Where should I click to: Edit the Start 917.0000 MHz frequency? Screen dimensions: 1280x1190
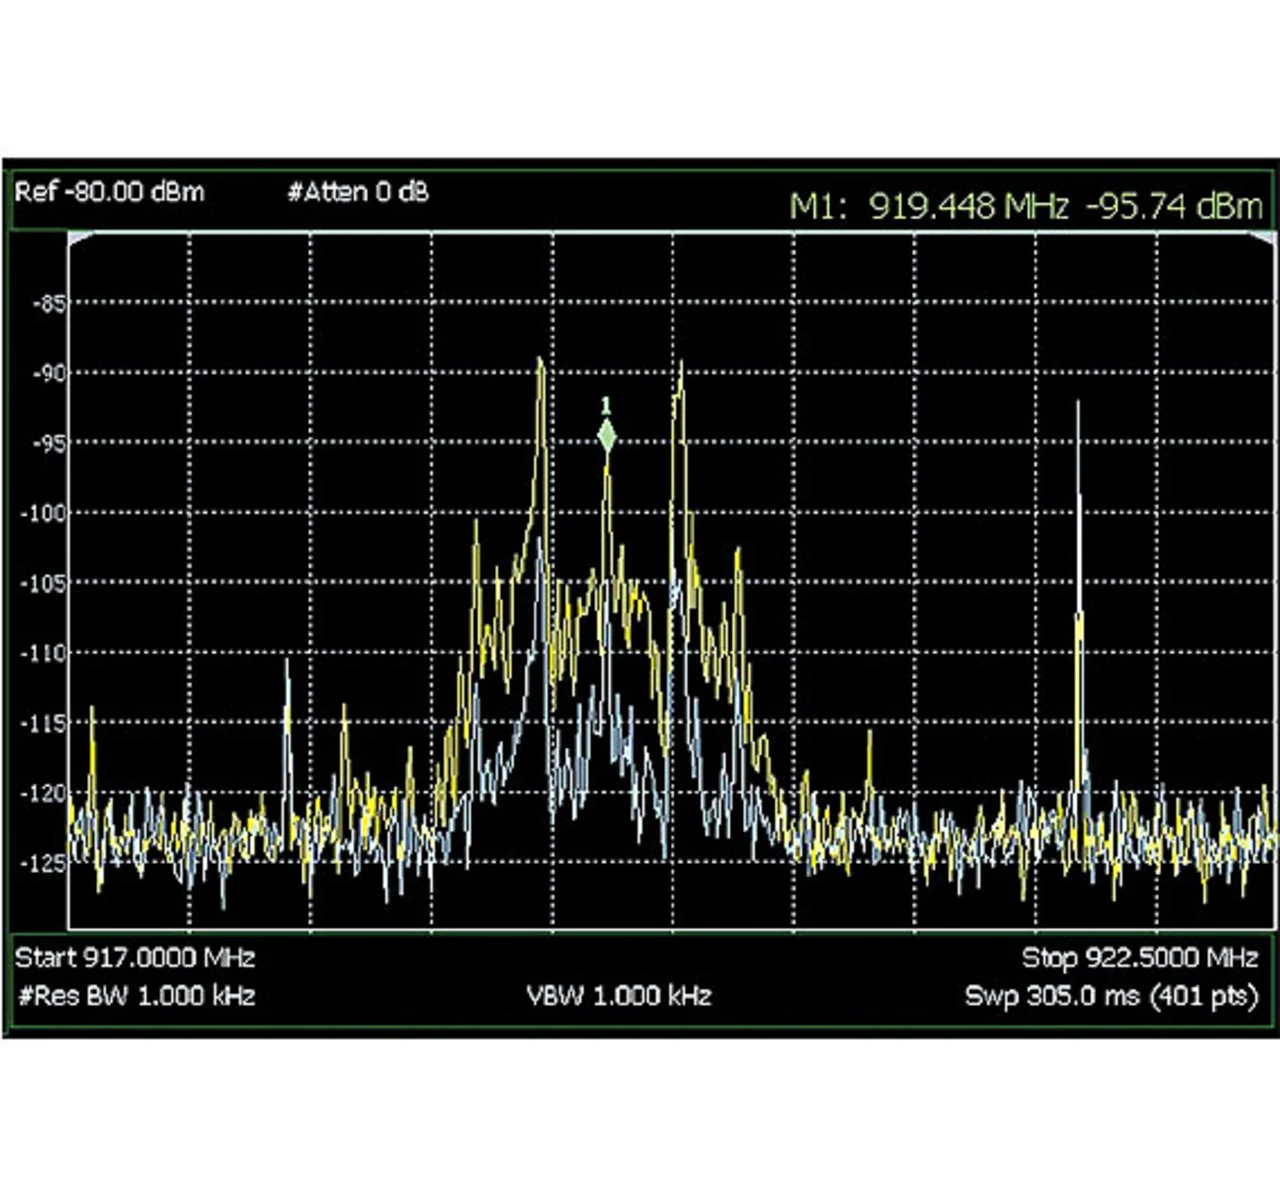(x=135, y=958)
